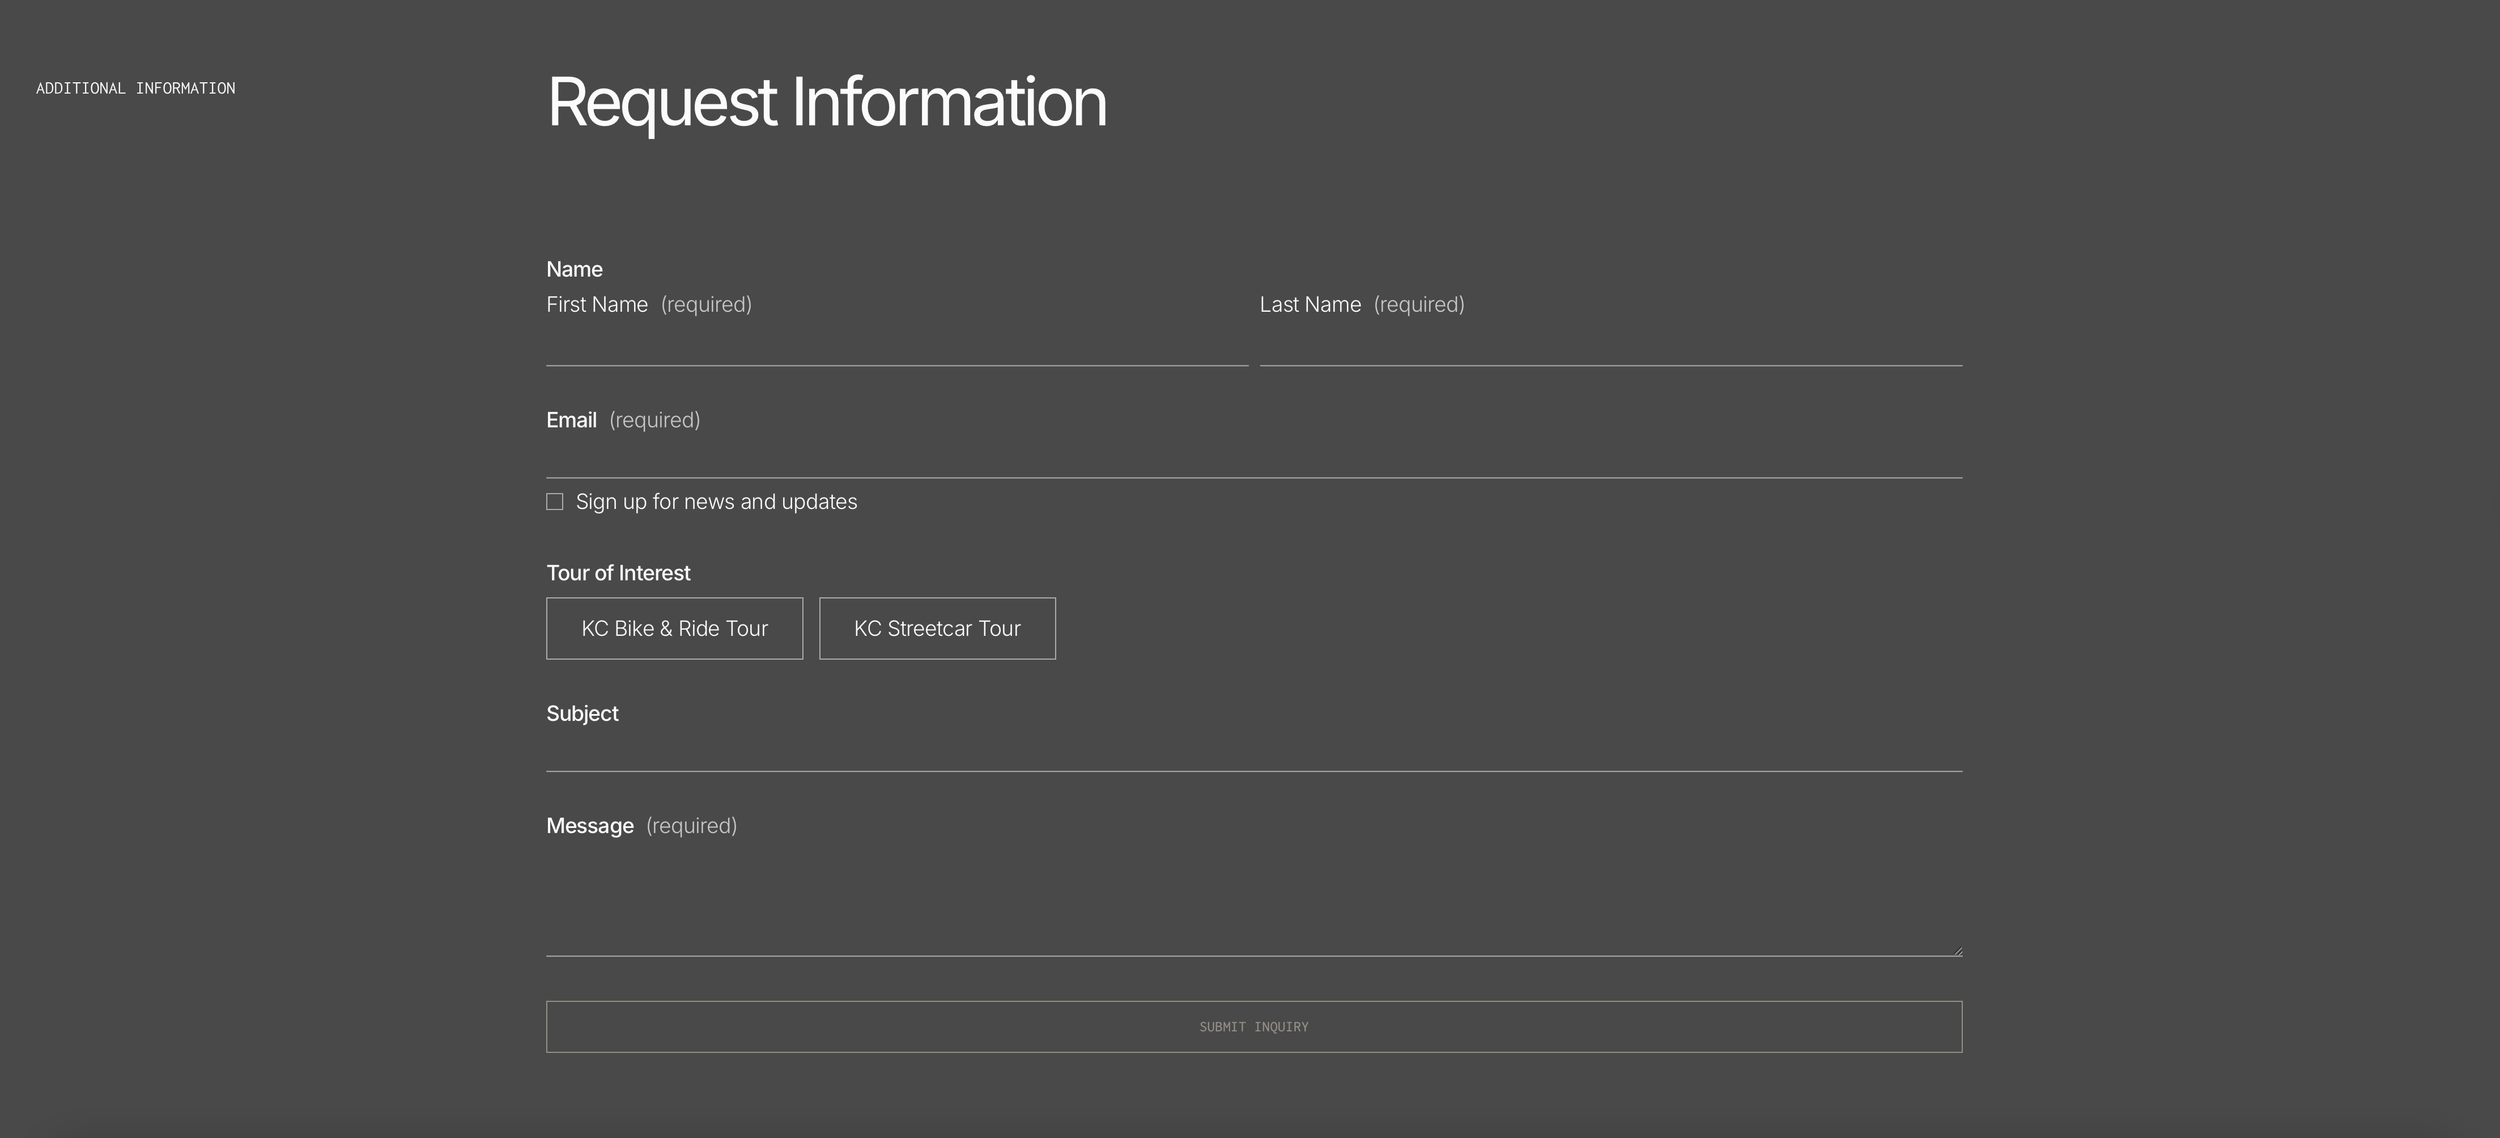Click the Additional Information label
Screen dimensions: 2500x1138
(136, 89)
